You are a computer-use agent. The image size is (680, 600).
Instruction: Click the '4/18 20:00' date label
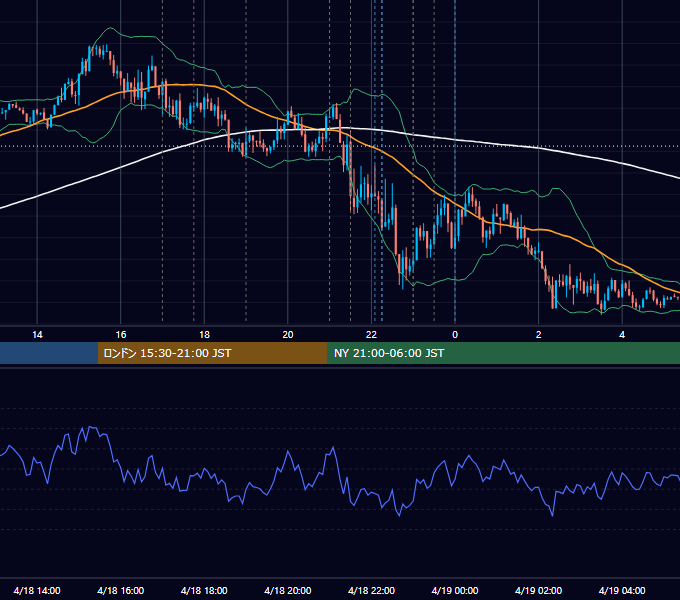coord(288,590)
